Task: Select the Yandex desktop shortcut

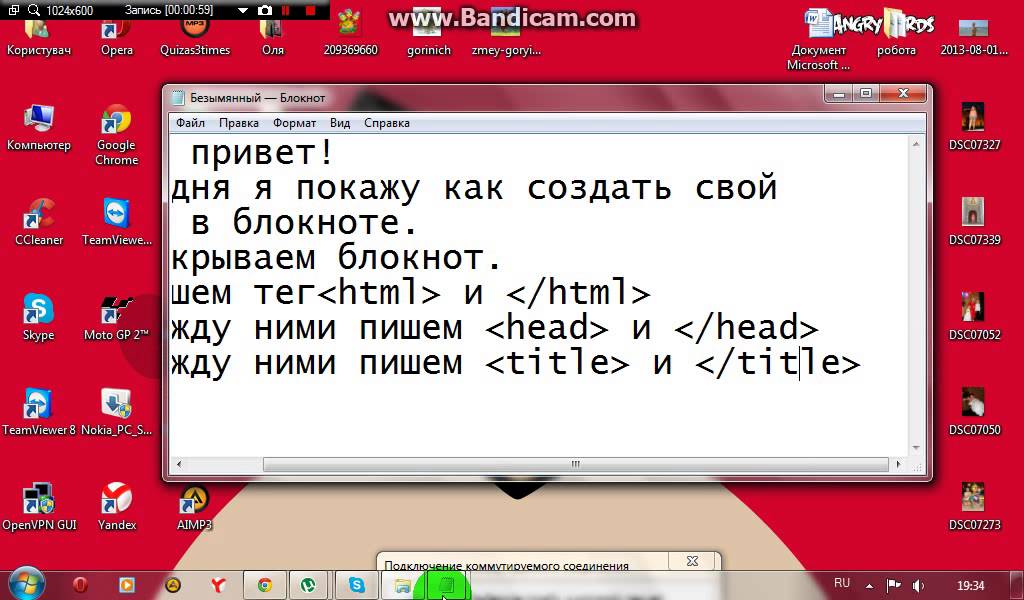Action: coord(116,507)
